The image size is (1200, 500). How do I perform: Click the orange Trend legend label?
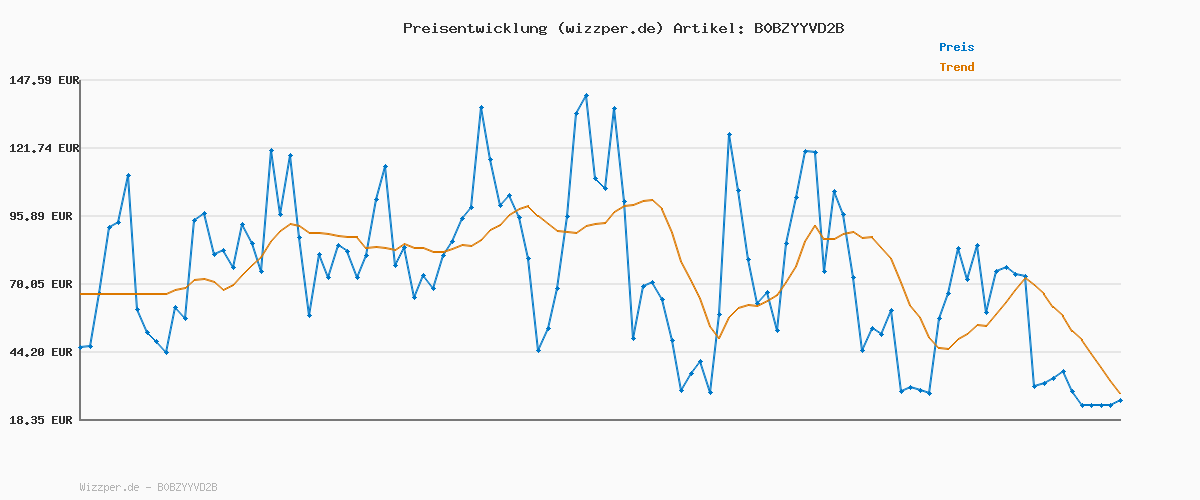(956, 67)
